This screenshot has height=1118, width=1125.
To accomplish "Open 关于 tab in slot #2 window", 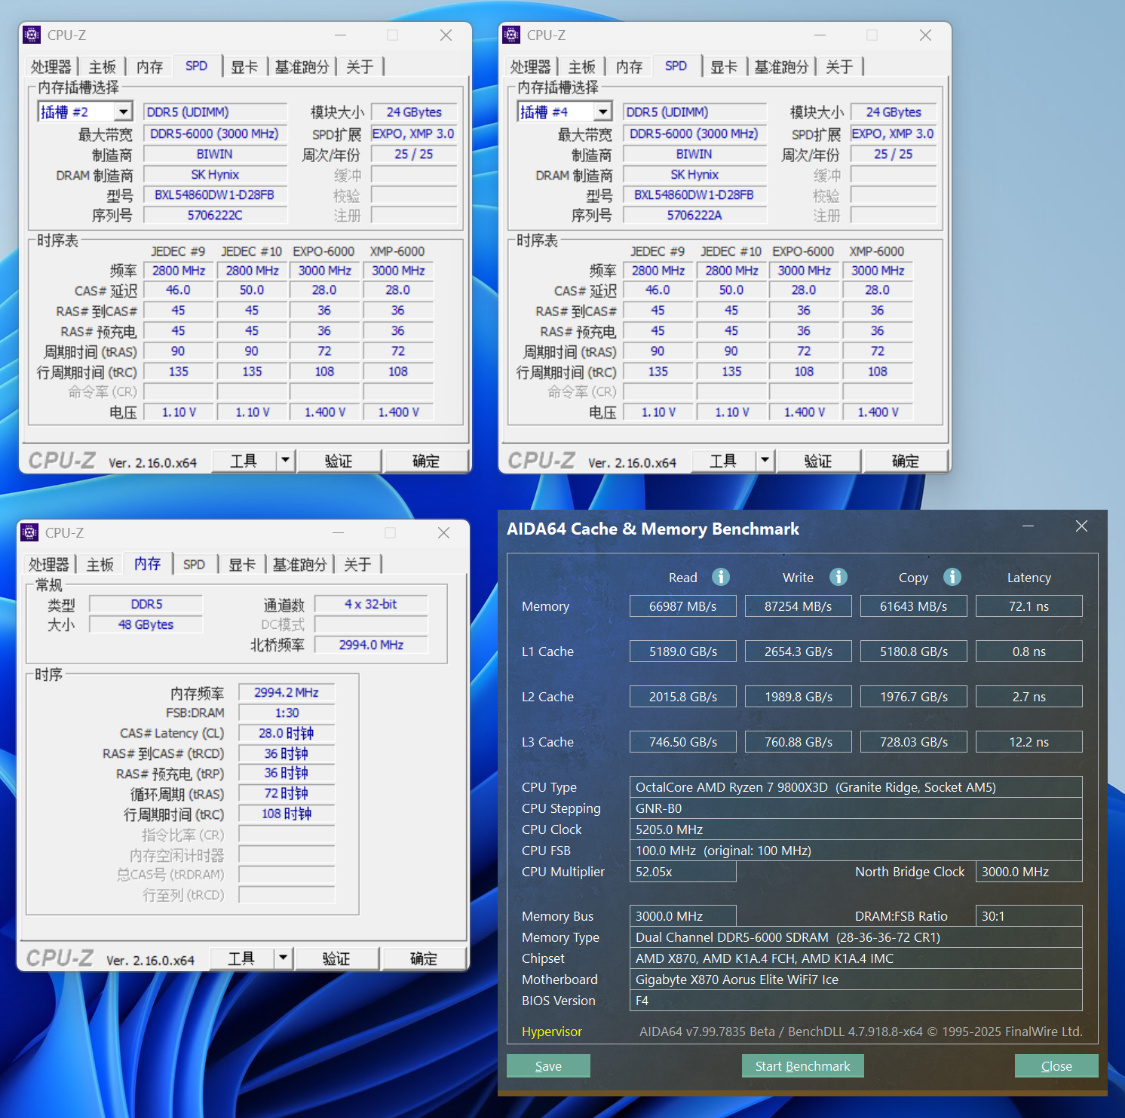I will (360, 67).
